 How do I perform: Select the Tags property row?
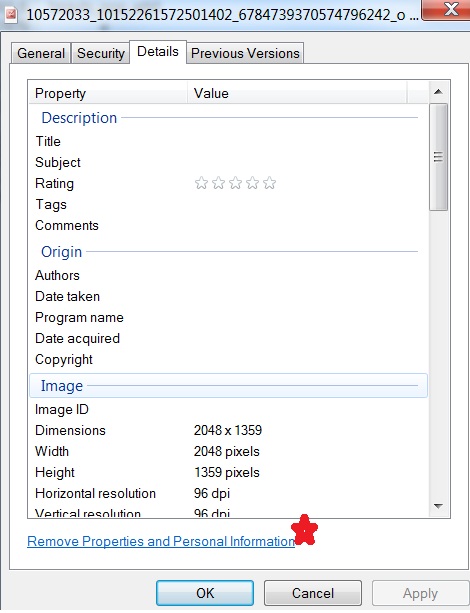229,204
